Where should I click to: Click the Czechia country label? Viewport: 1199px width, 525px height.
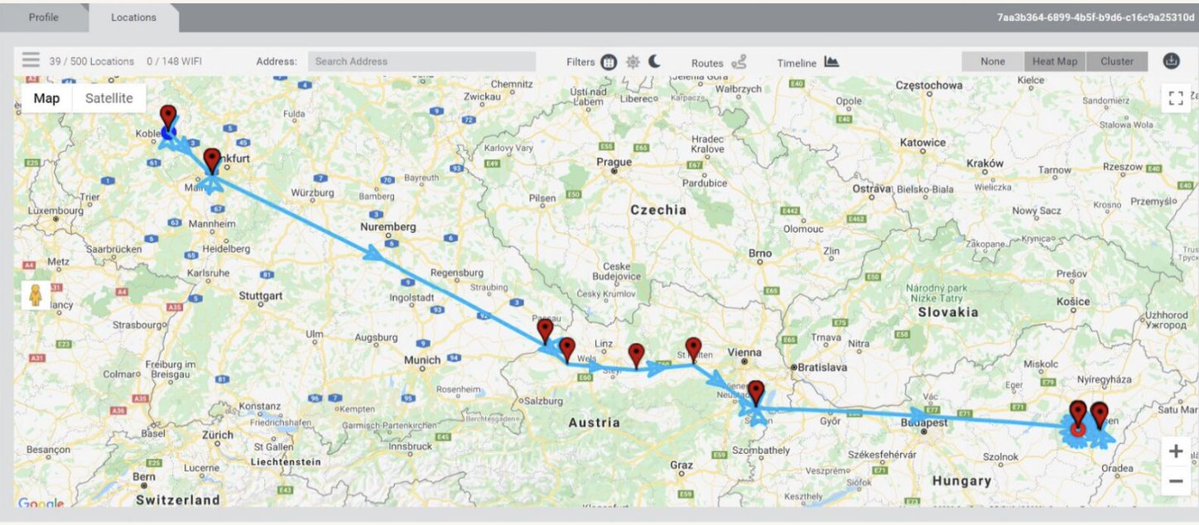[658, 209]
